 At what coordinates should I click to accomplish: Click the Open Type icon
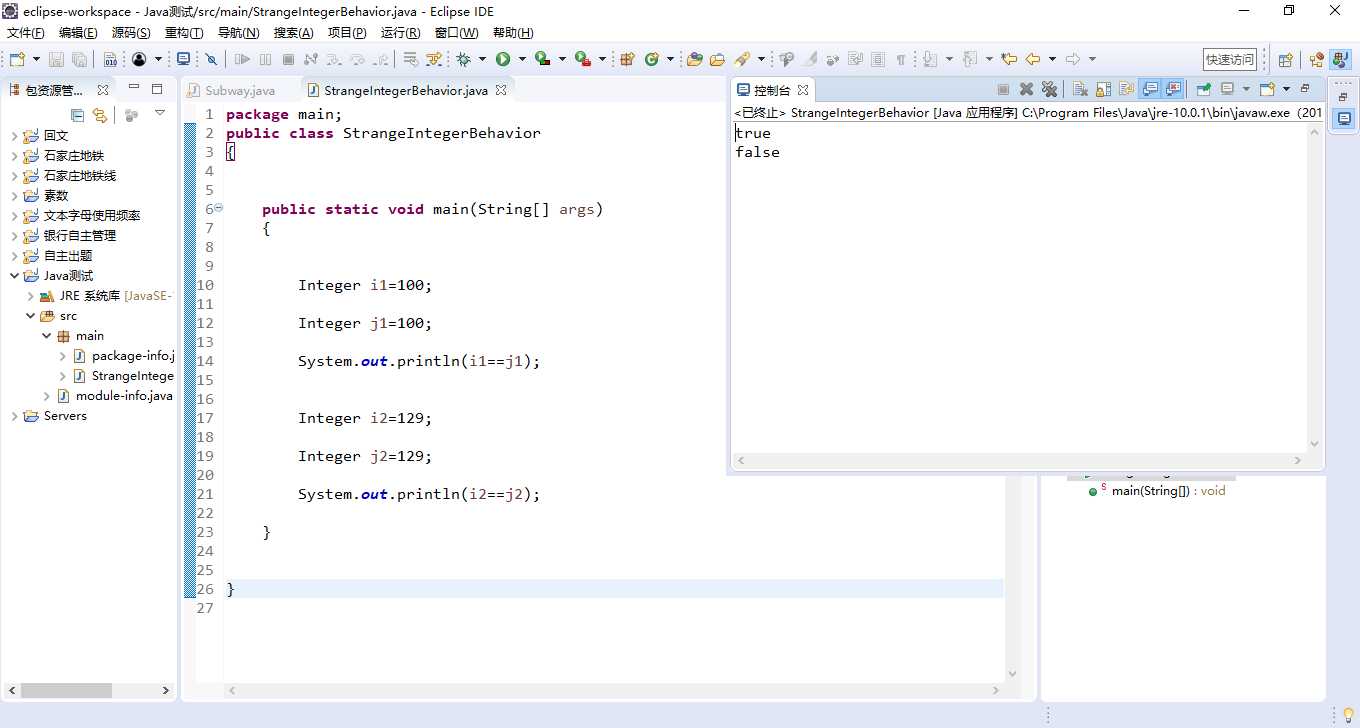click(x=695, y=59)
